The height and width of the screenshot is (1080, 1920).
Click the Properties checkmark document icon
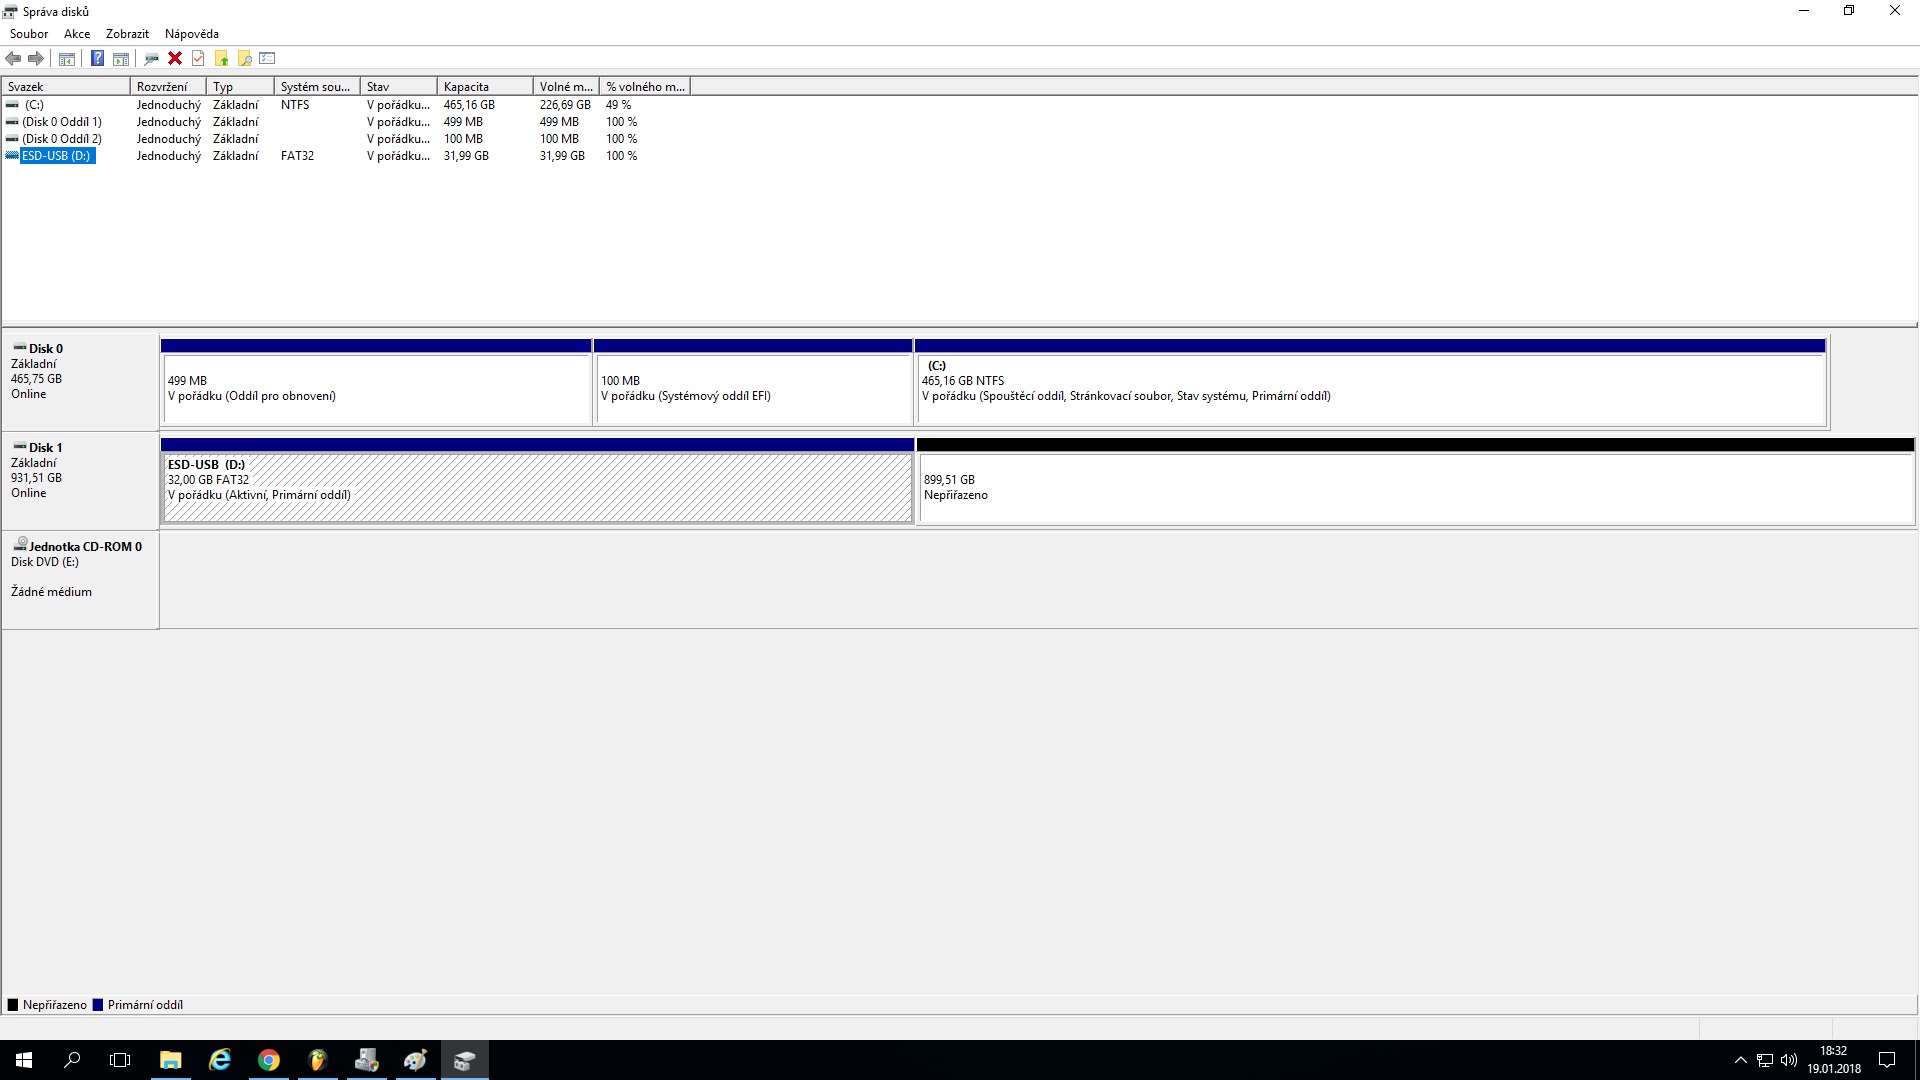pos(198,59)
